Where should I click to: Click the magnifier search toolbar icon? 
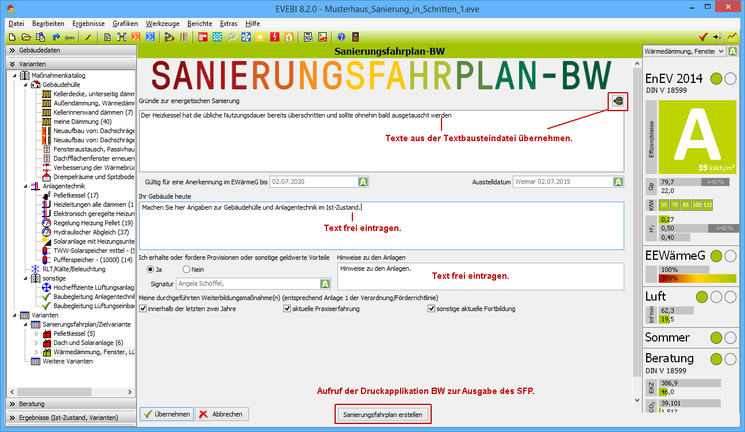click(232, 37)
